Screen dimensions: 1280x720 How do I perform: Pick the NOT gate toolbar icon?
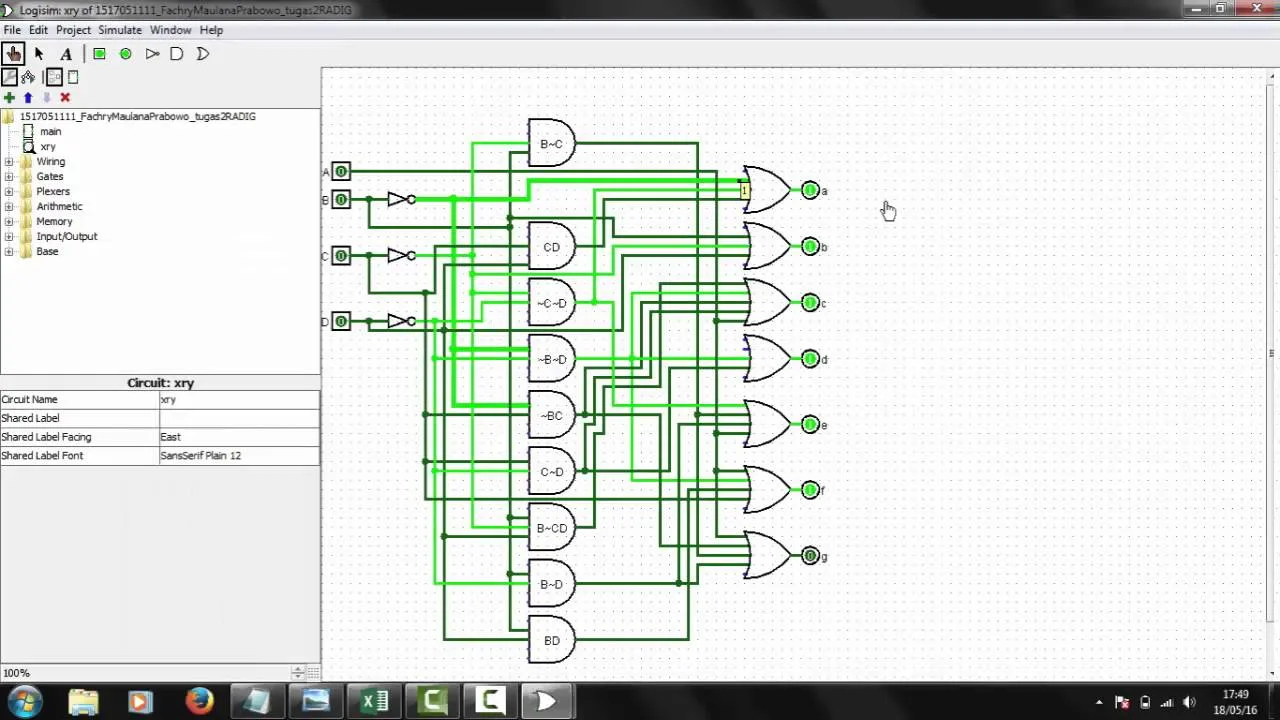(x=152, y=54)
